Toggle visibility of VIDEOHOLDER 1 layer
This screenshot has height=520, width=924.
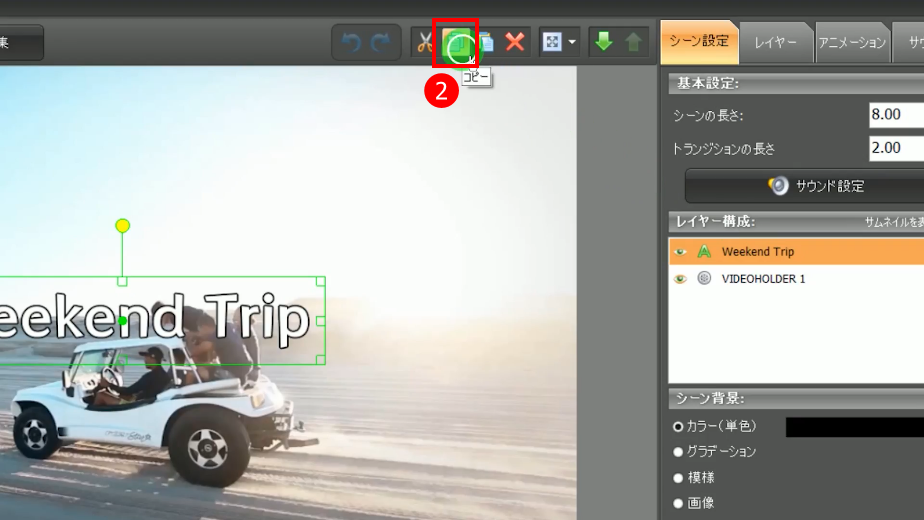click(681, 279)
